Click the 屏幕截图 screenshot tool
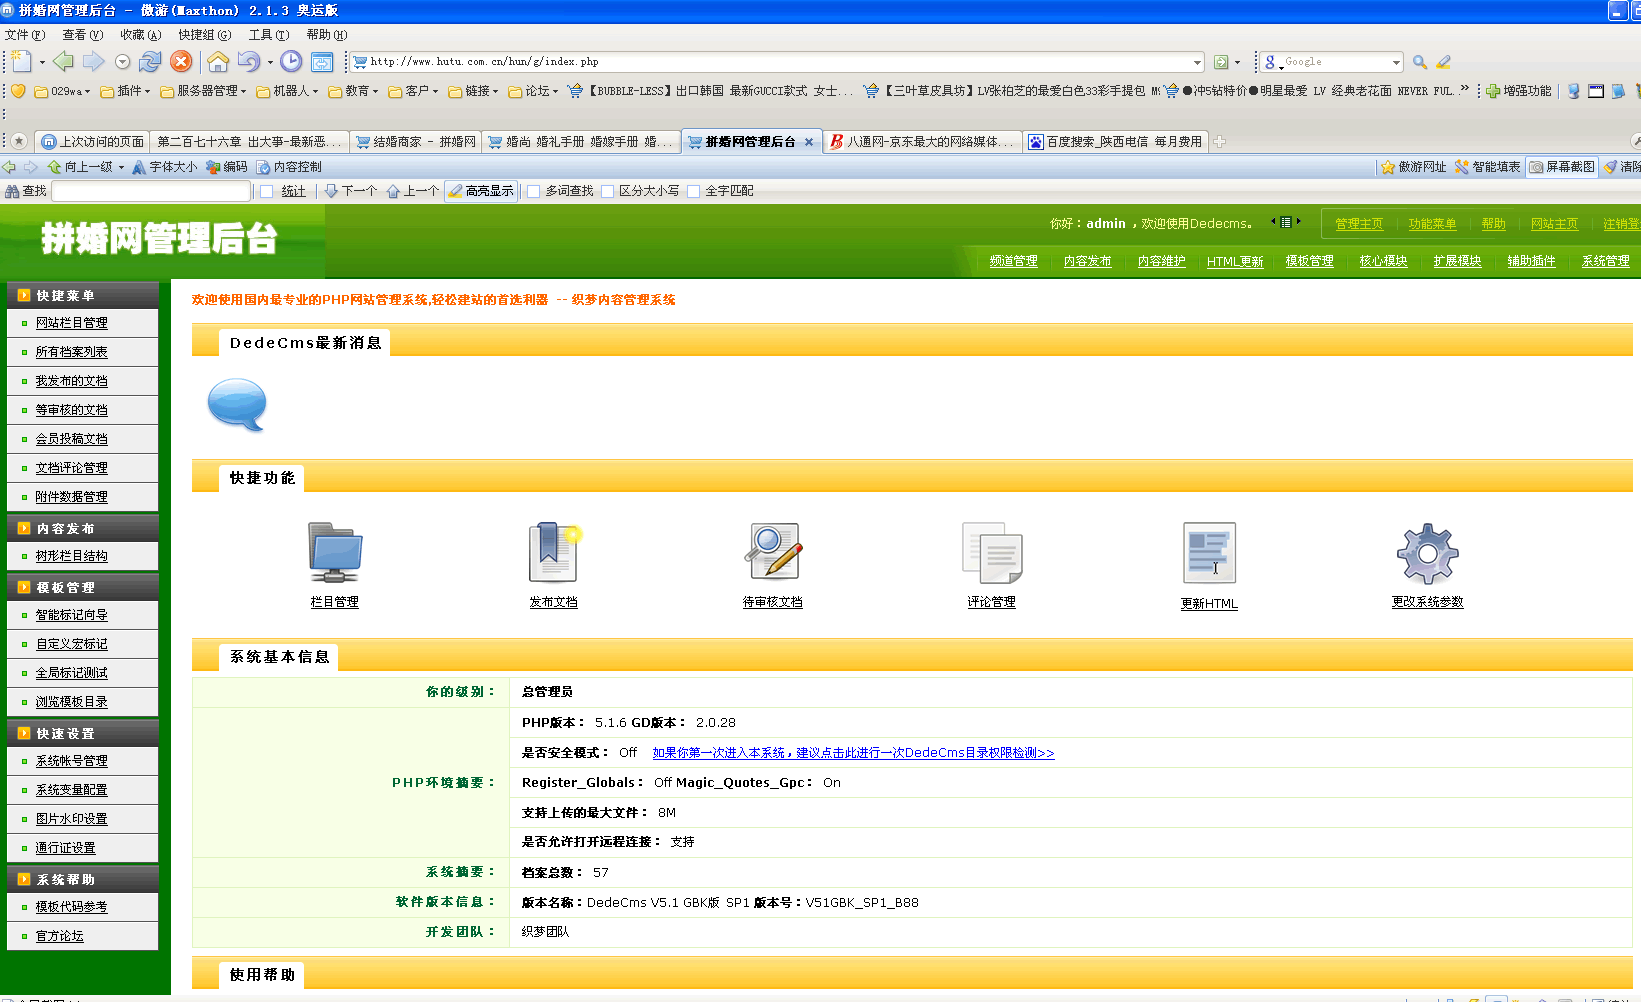1641x1002 pixels. (x=1561, y=167)
